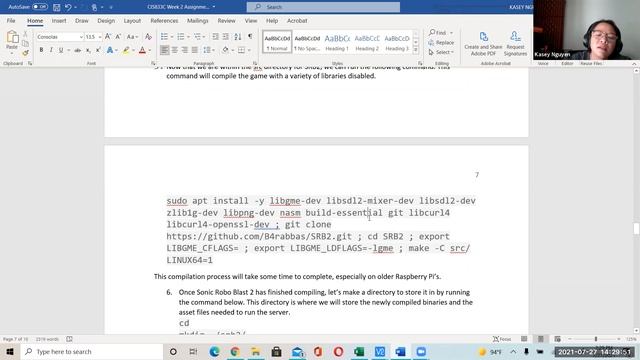
Task: Switch to the Draw tab
Action: pos(82,20)
